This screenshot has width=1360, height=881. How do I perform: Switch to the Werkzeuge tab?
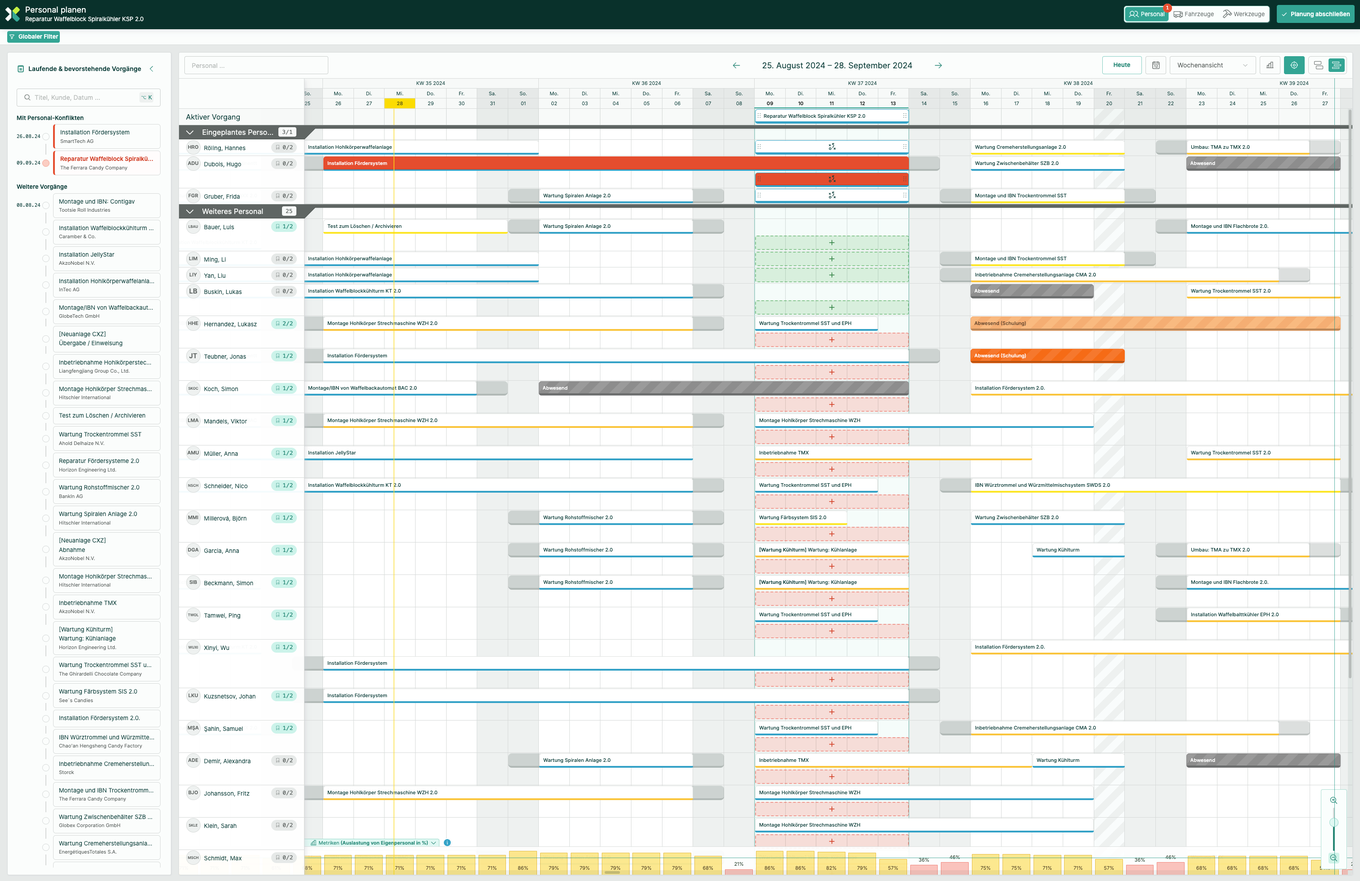(1244, 14)
